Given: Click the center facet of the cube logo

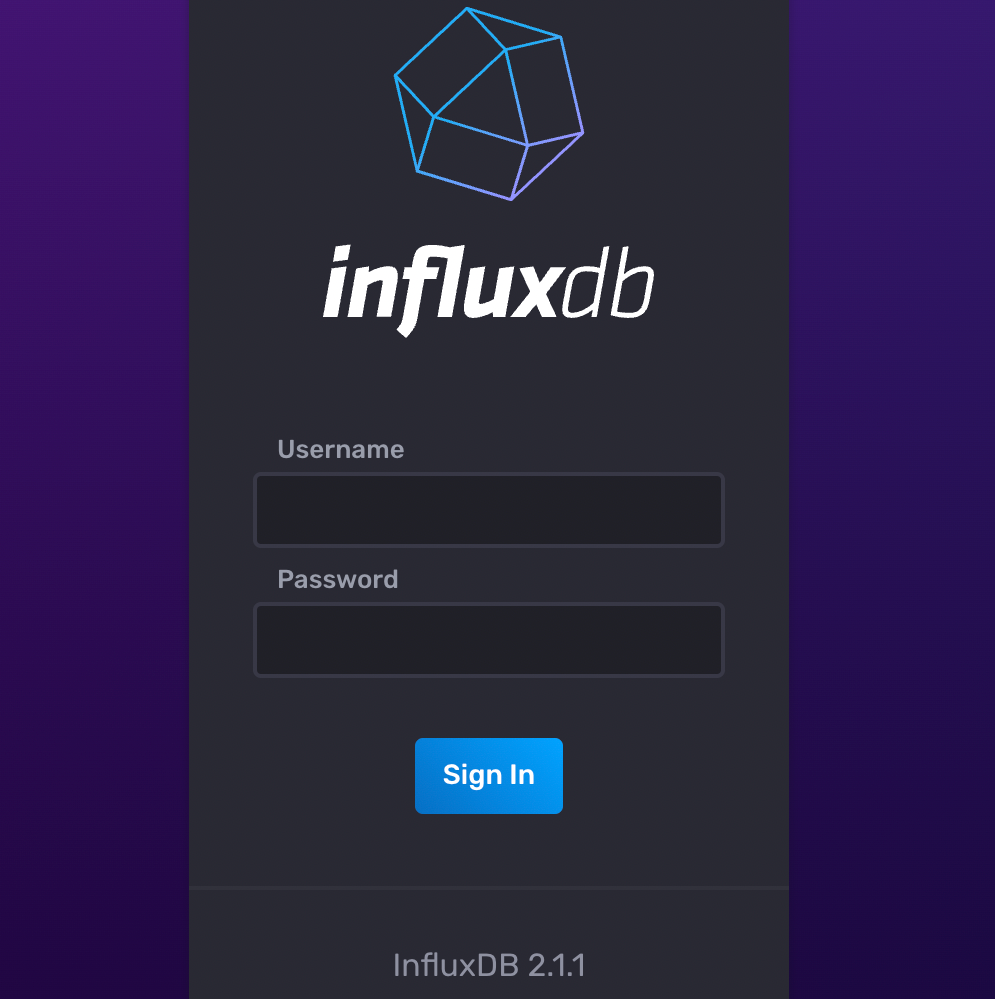Looking at the screenshot, I should (x=482, y=96).
